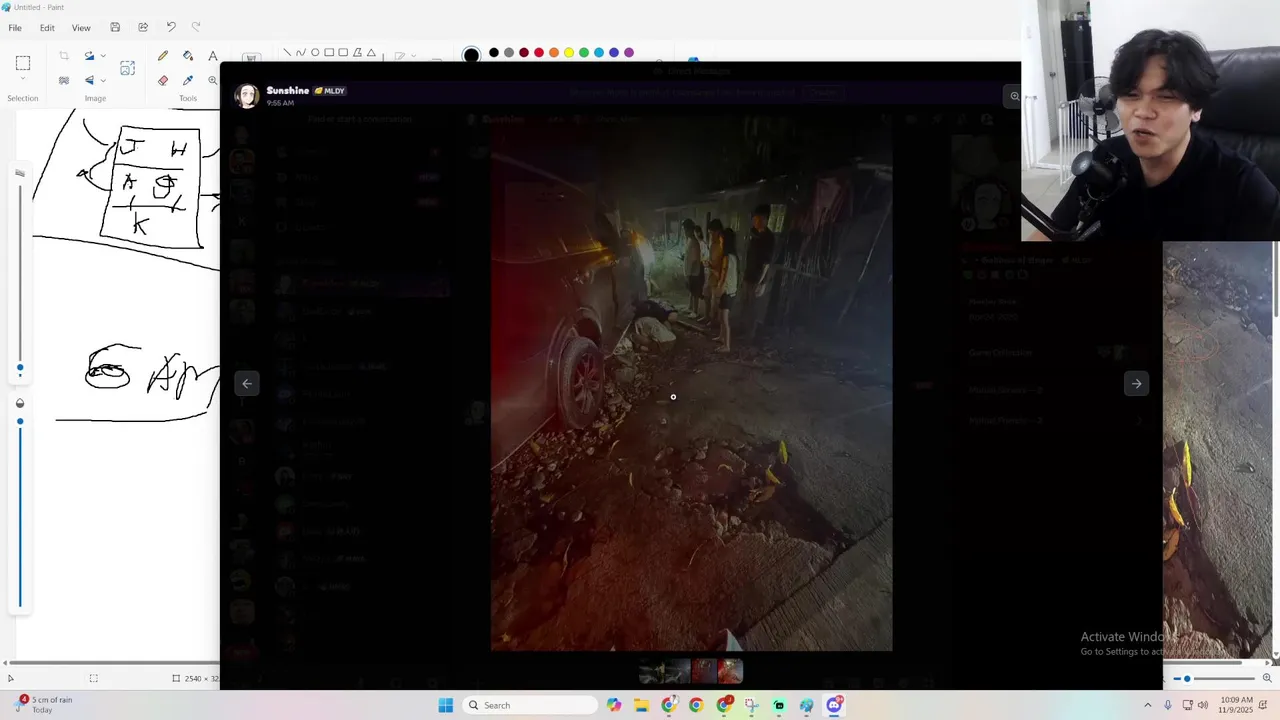Click the microphone tray icon
Screen dimensions: 1280x720
click(x=1167, y=705)
